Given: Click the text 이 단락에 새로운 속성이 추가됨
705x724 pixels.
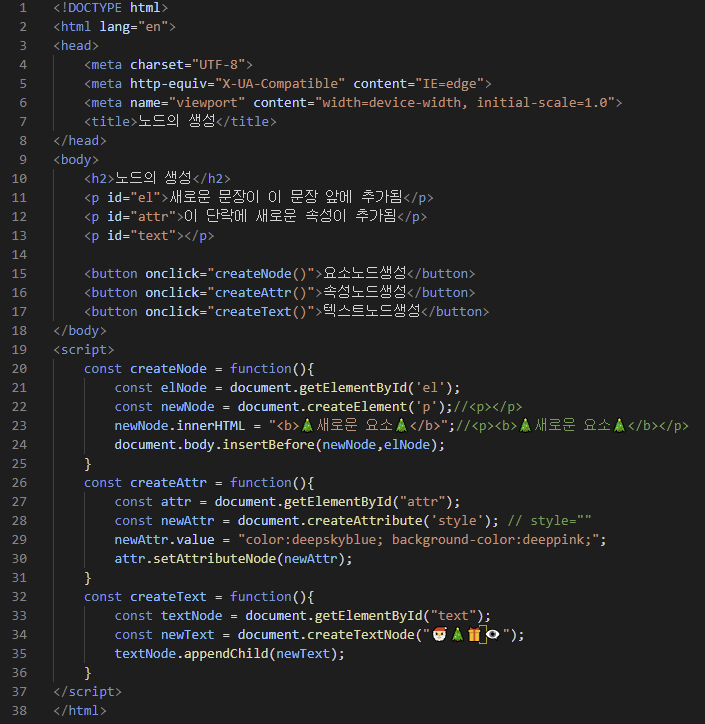Looking at the screenshot, I should point(290,216).
